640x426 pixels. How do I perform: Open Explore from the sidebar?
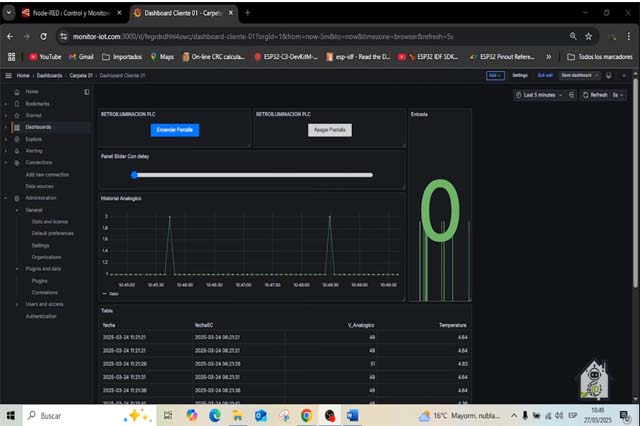pyautogui.click(x=16, y=139)
